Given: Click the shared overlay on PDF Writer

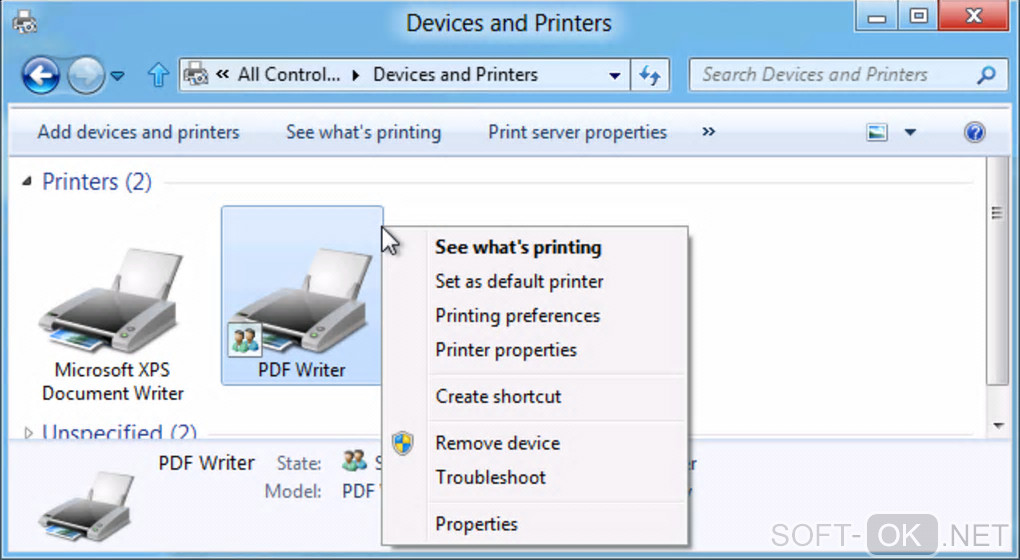Looking at the screenshot, I should point(245,340).
